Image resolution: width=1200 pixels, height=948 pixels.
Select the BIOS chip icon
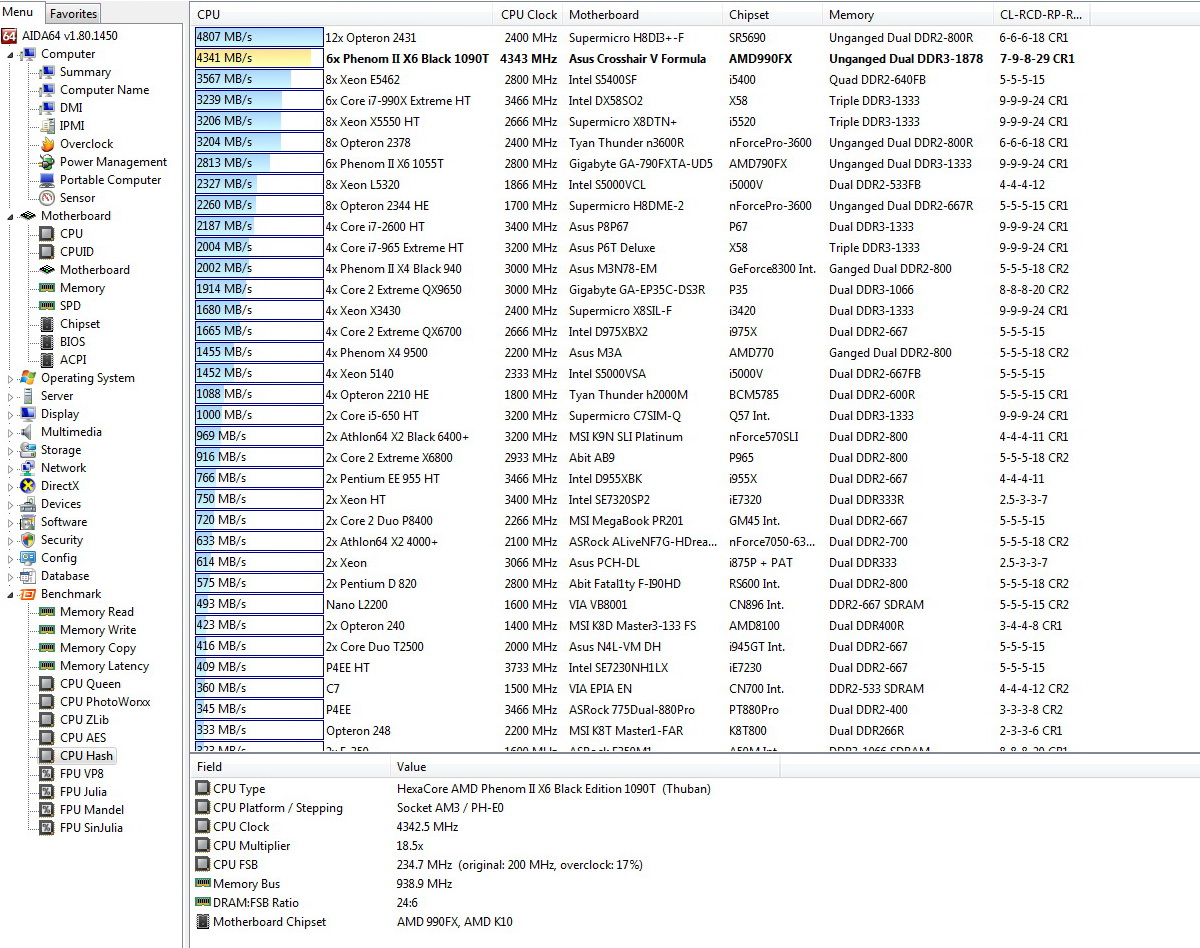pyautogui.click(x=47, y=342)
